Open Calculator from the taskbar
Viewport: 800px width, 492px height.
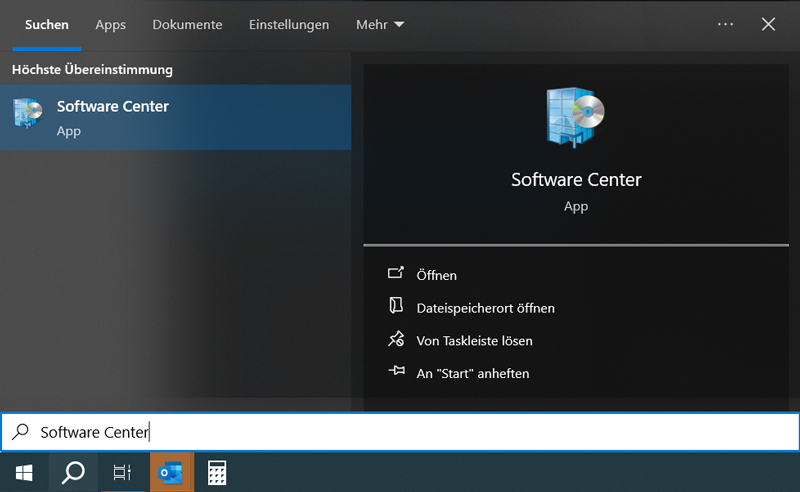pos(217,473)
